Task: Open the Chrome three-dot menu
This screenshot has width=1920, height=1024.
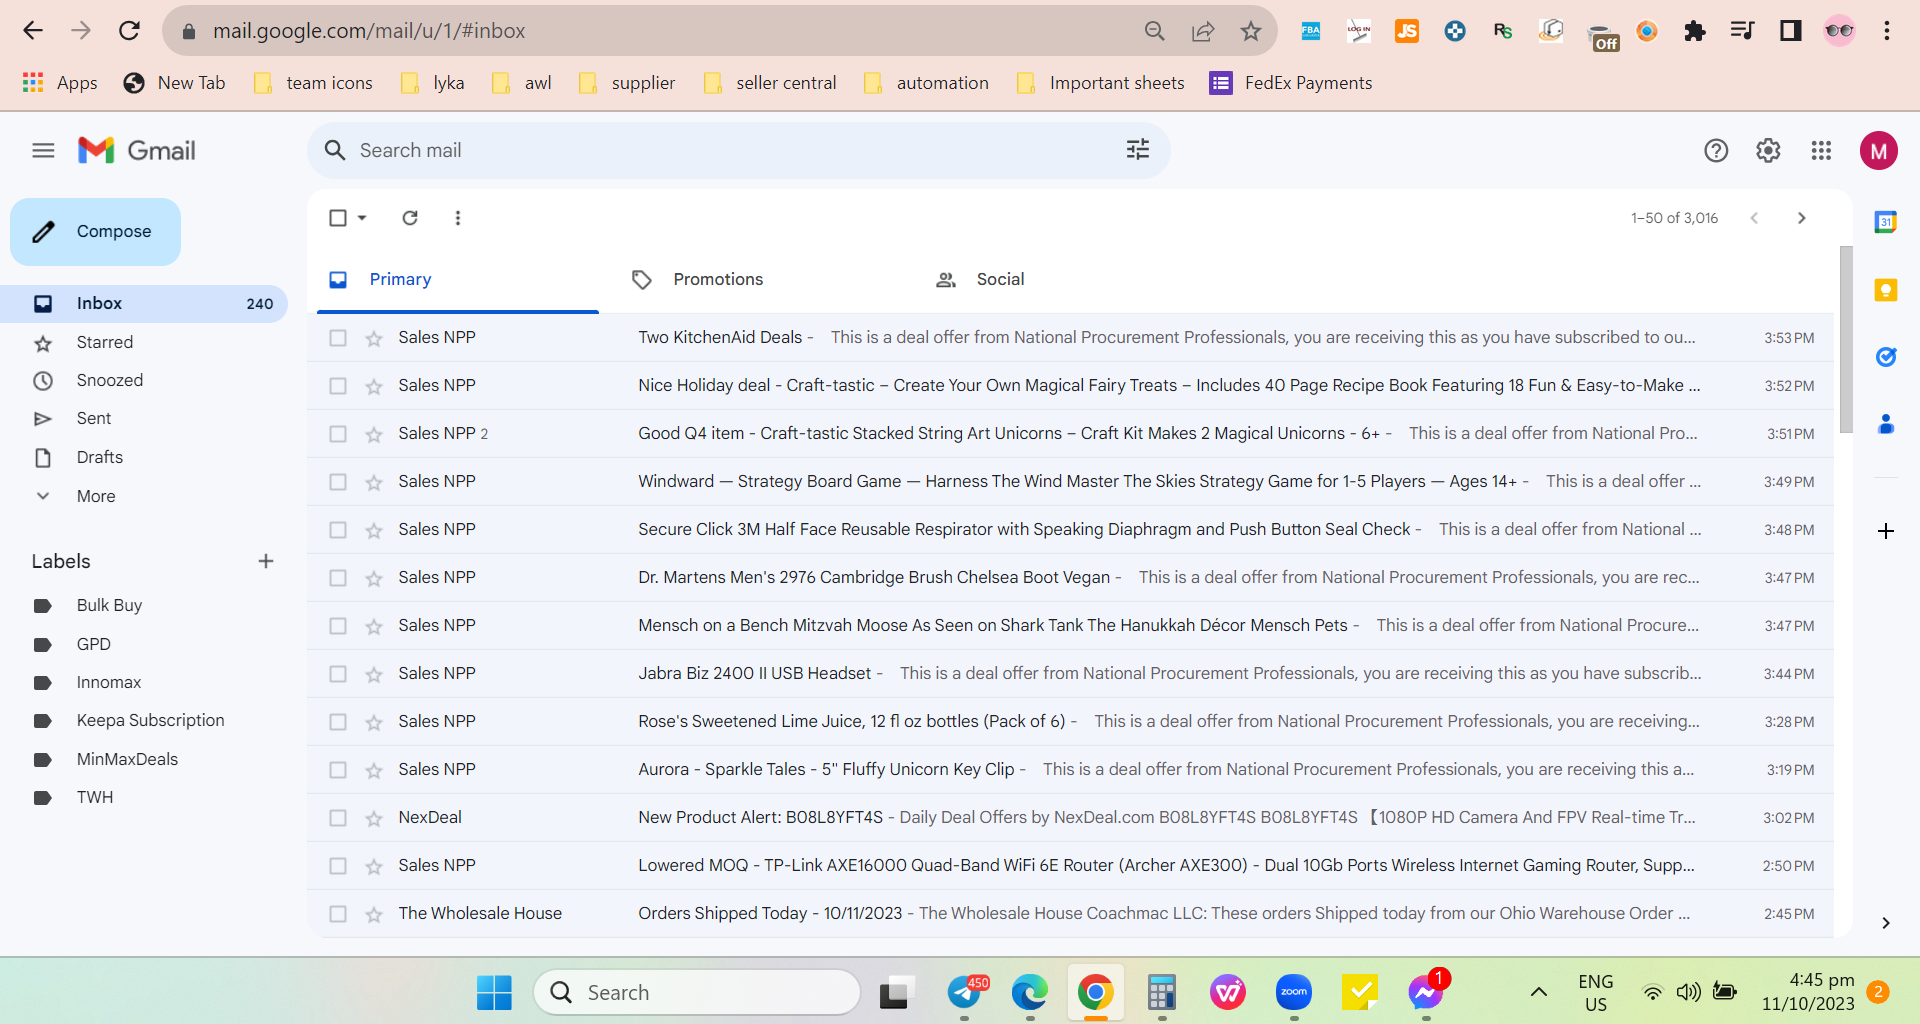Action: (x=1887, y=31)
